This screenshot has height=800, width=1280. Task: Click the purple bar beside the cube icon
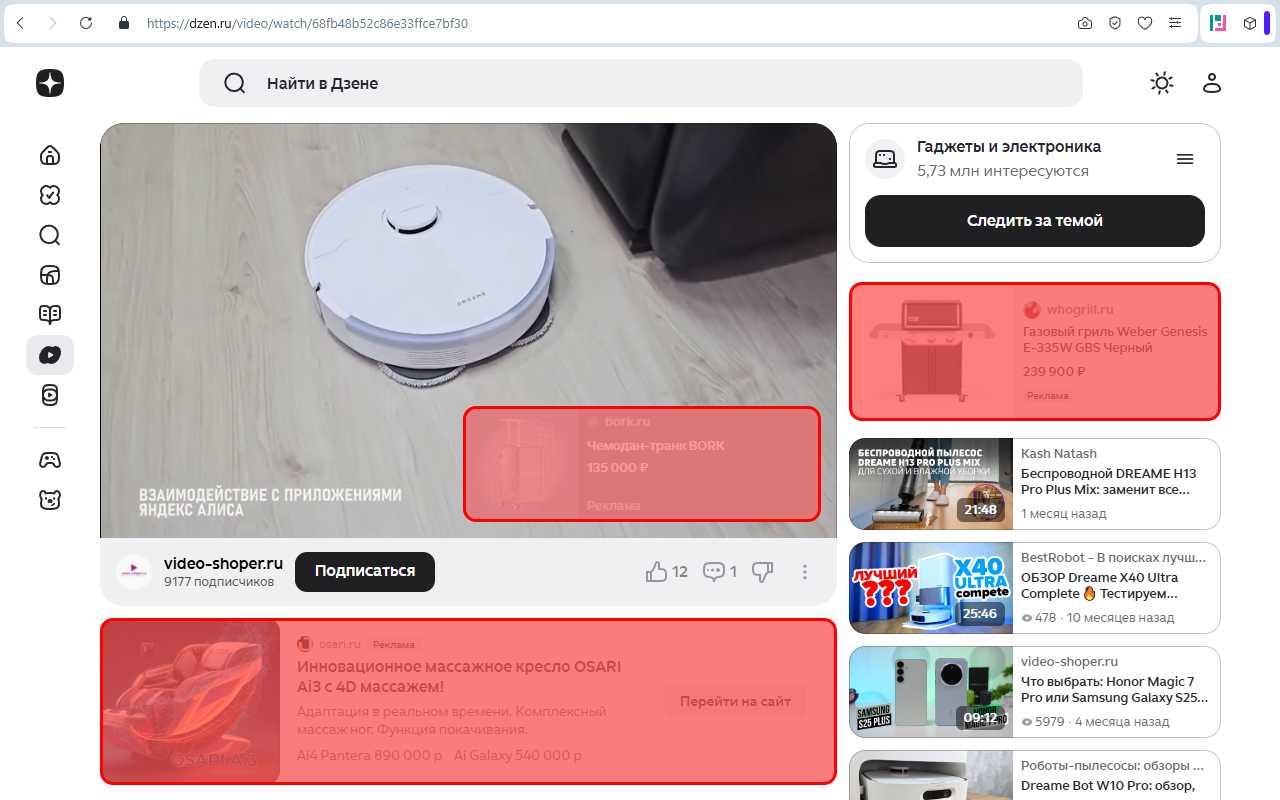click(x=1267, y=23)
